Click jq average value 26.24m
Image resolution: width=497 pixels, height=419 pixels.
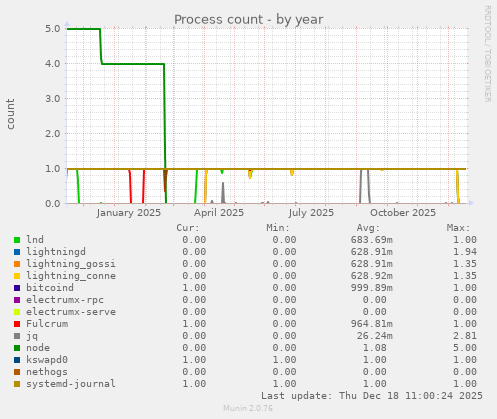pos(375,336)
